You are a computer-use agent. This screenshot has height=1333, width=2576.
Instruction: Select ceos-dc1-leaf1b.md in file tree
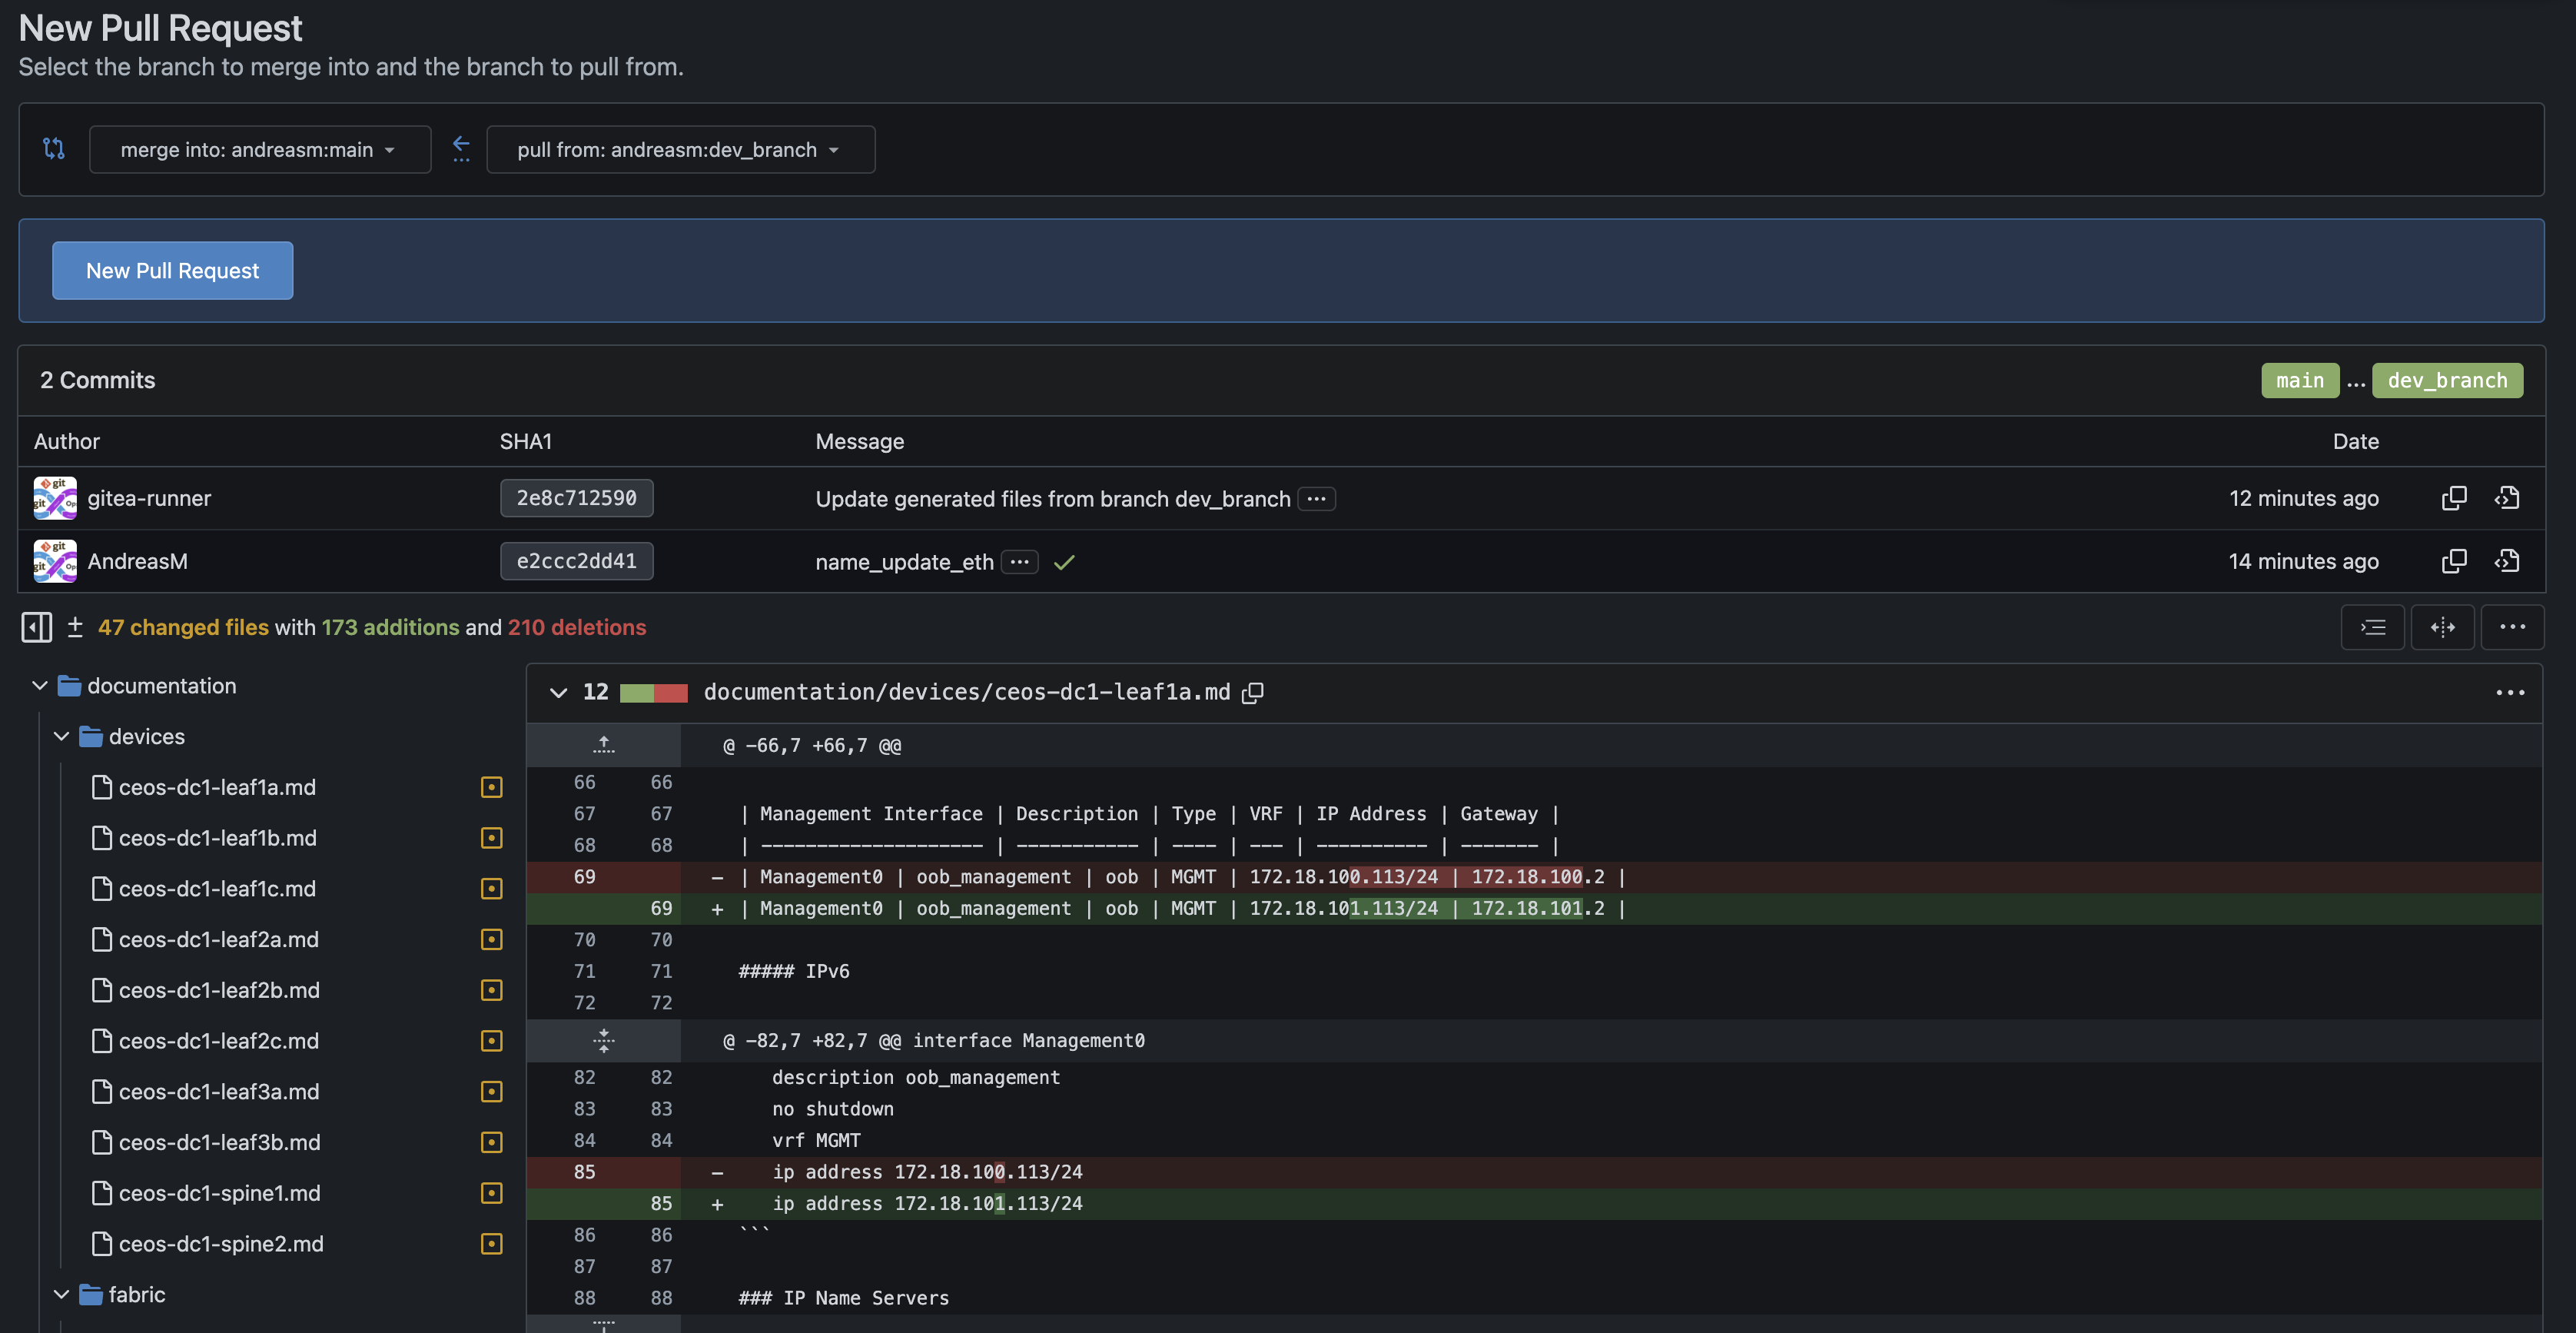(218, 838)
